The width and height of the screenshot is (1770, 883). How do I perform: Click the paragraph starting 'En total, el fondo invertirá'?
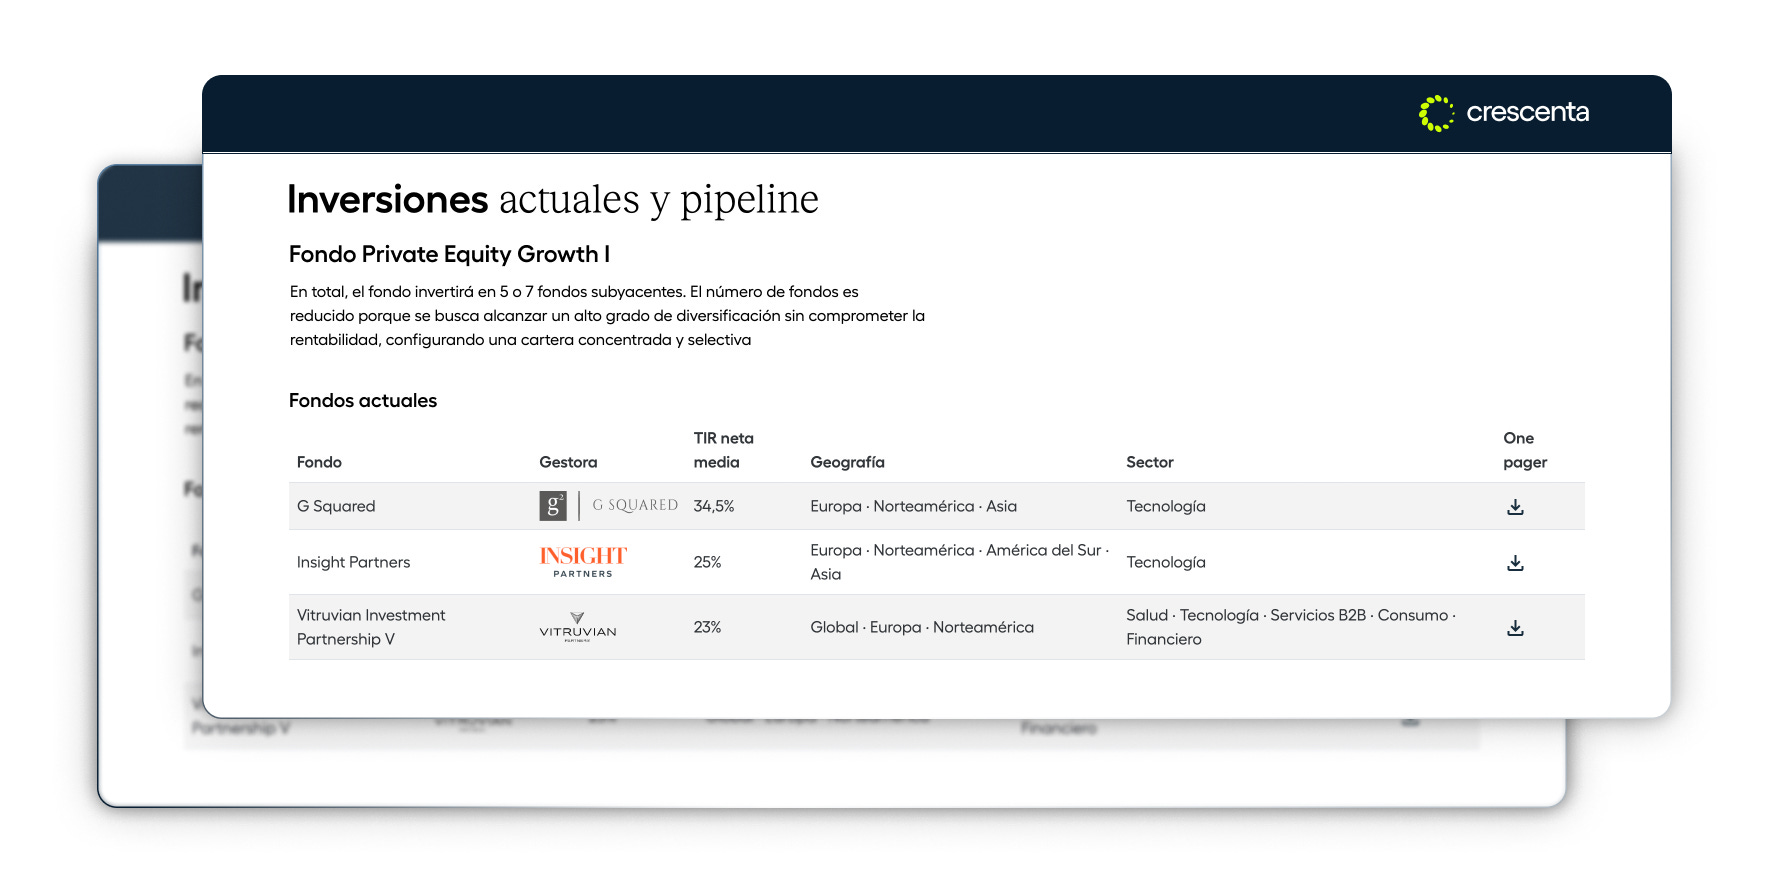(607, 316)
